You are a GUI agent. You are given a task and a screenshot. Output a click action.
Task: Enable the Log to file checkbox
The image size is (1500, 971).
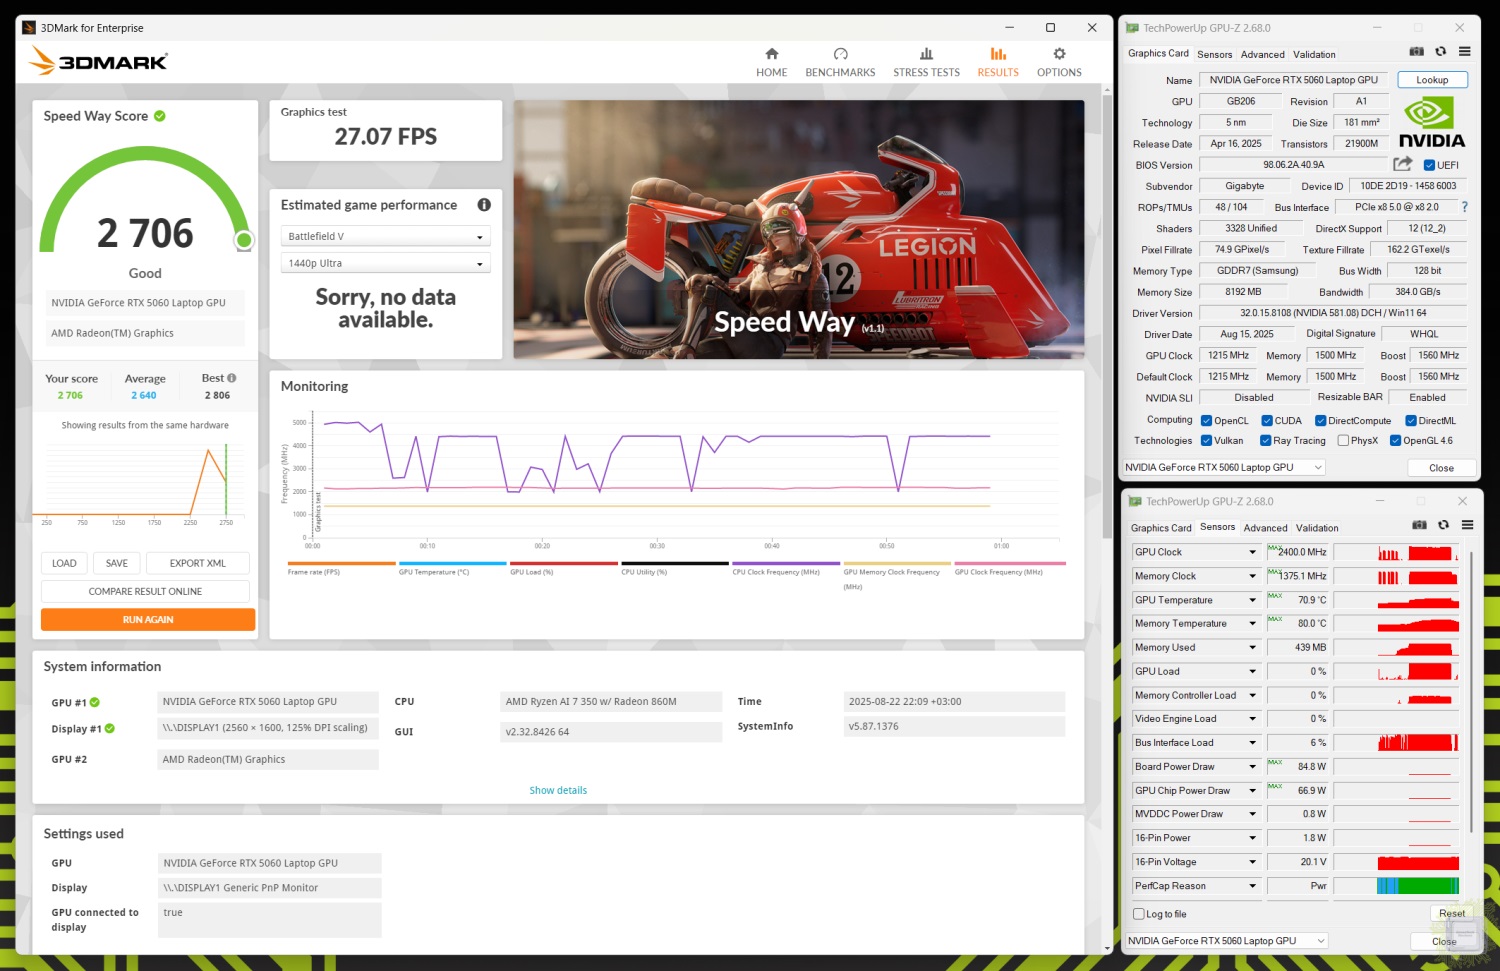(1138, 914)
